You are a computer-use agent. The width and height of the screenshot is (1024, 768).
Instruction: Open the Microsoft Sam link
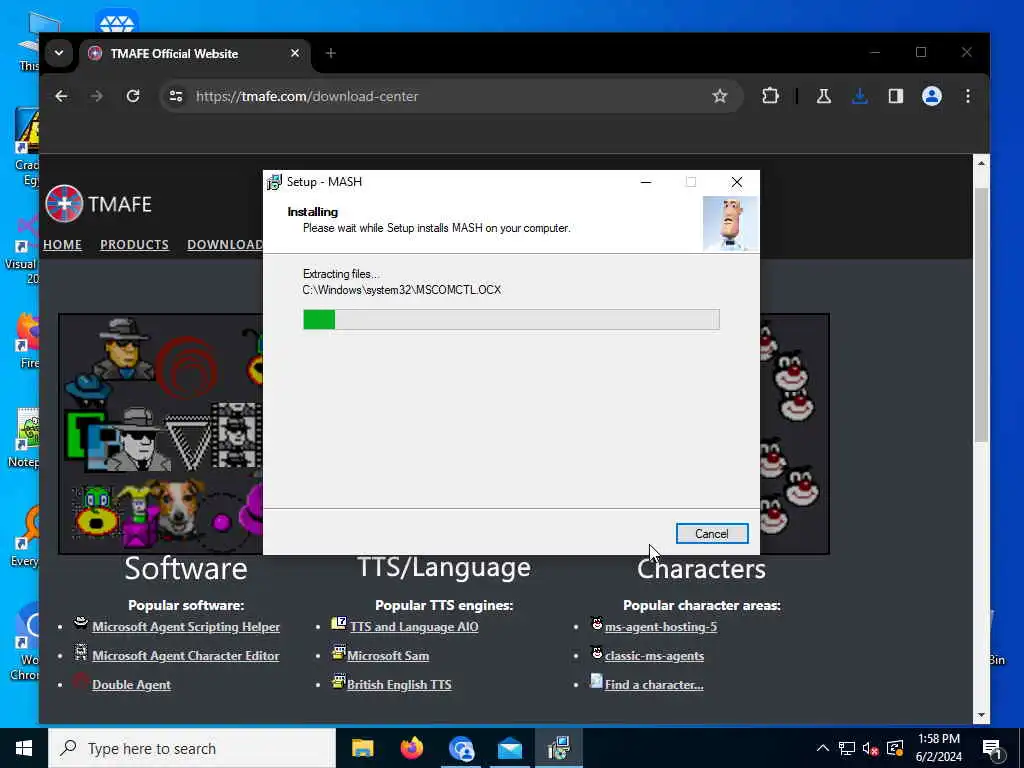coord(388,656)
